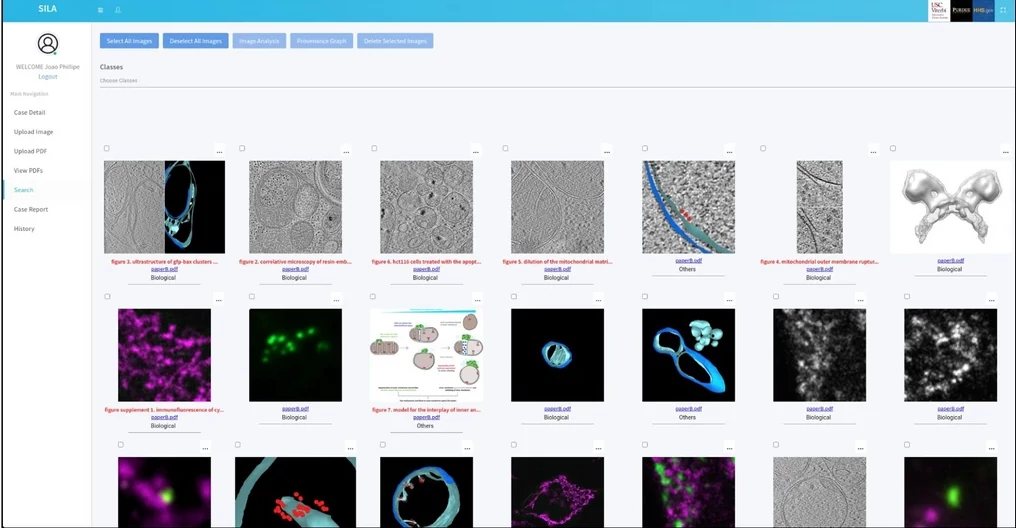The width and height of the screenshot is (1016, 528).
Task: Tick checkbox for figure 6 hct116 cells image
Action: pos(374,148)
